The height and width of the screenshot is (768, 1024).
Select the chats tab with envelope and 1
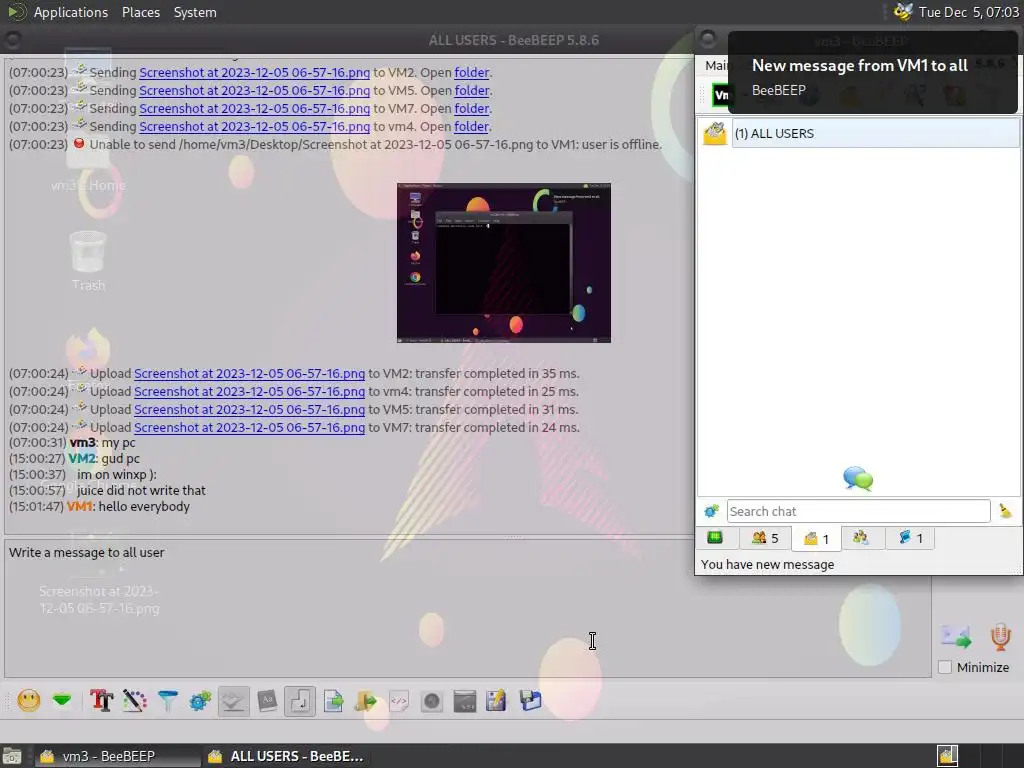[816, 538]
